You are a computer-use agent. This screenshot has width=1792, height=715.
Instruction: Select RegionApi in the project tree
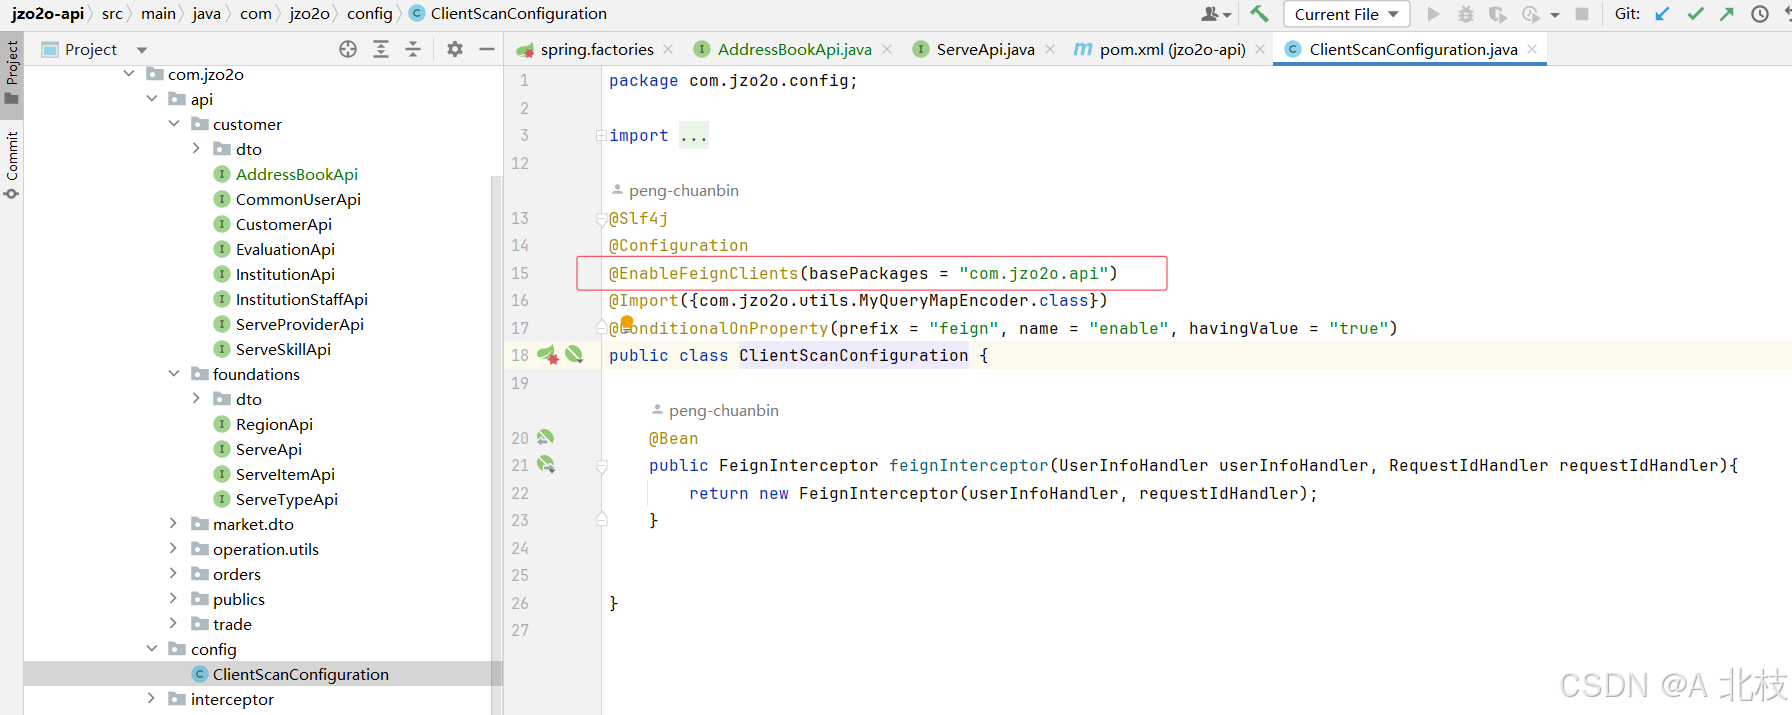coord(274,424)
